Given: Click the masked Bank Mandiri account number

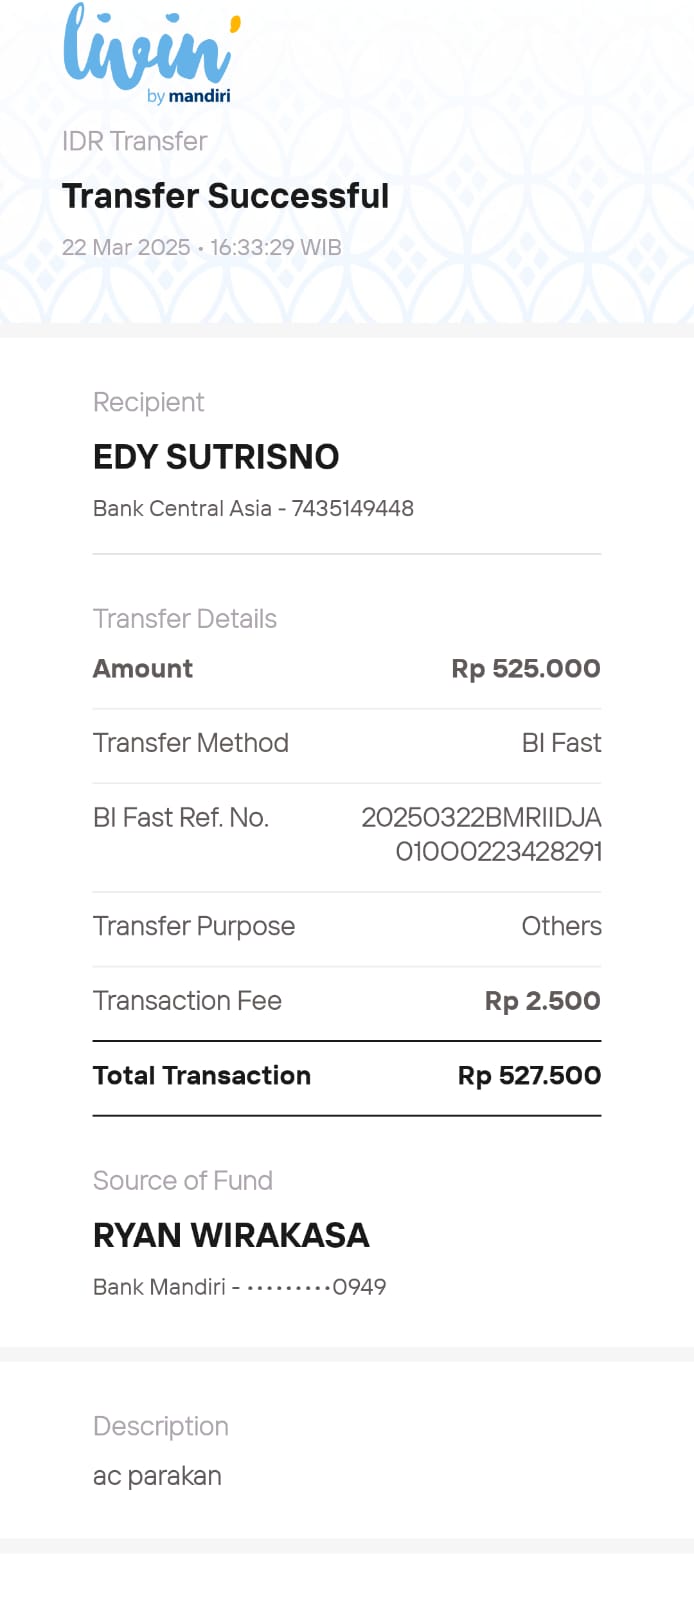Looking at the screenshot, I should [x=240, y=1287].
